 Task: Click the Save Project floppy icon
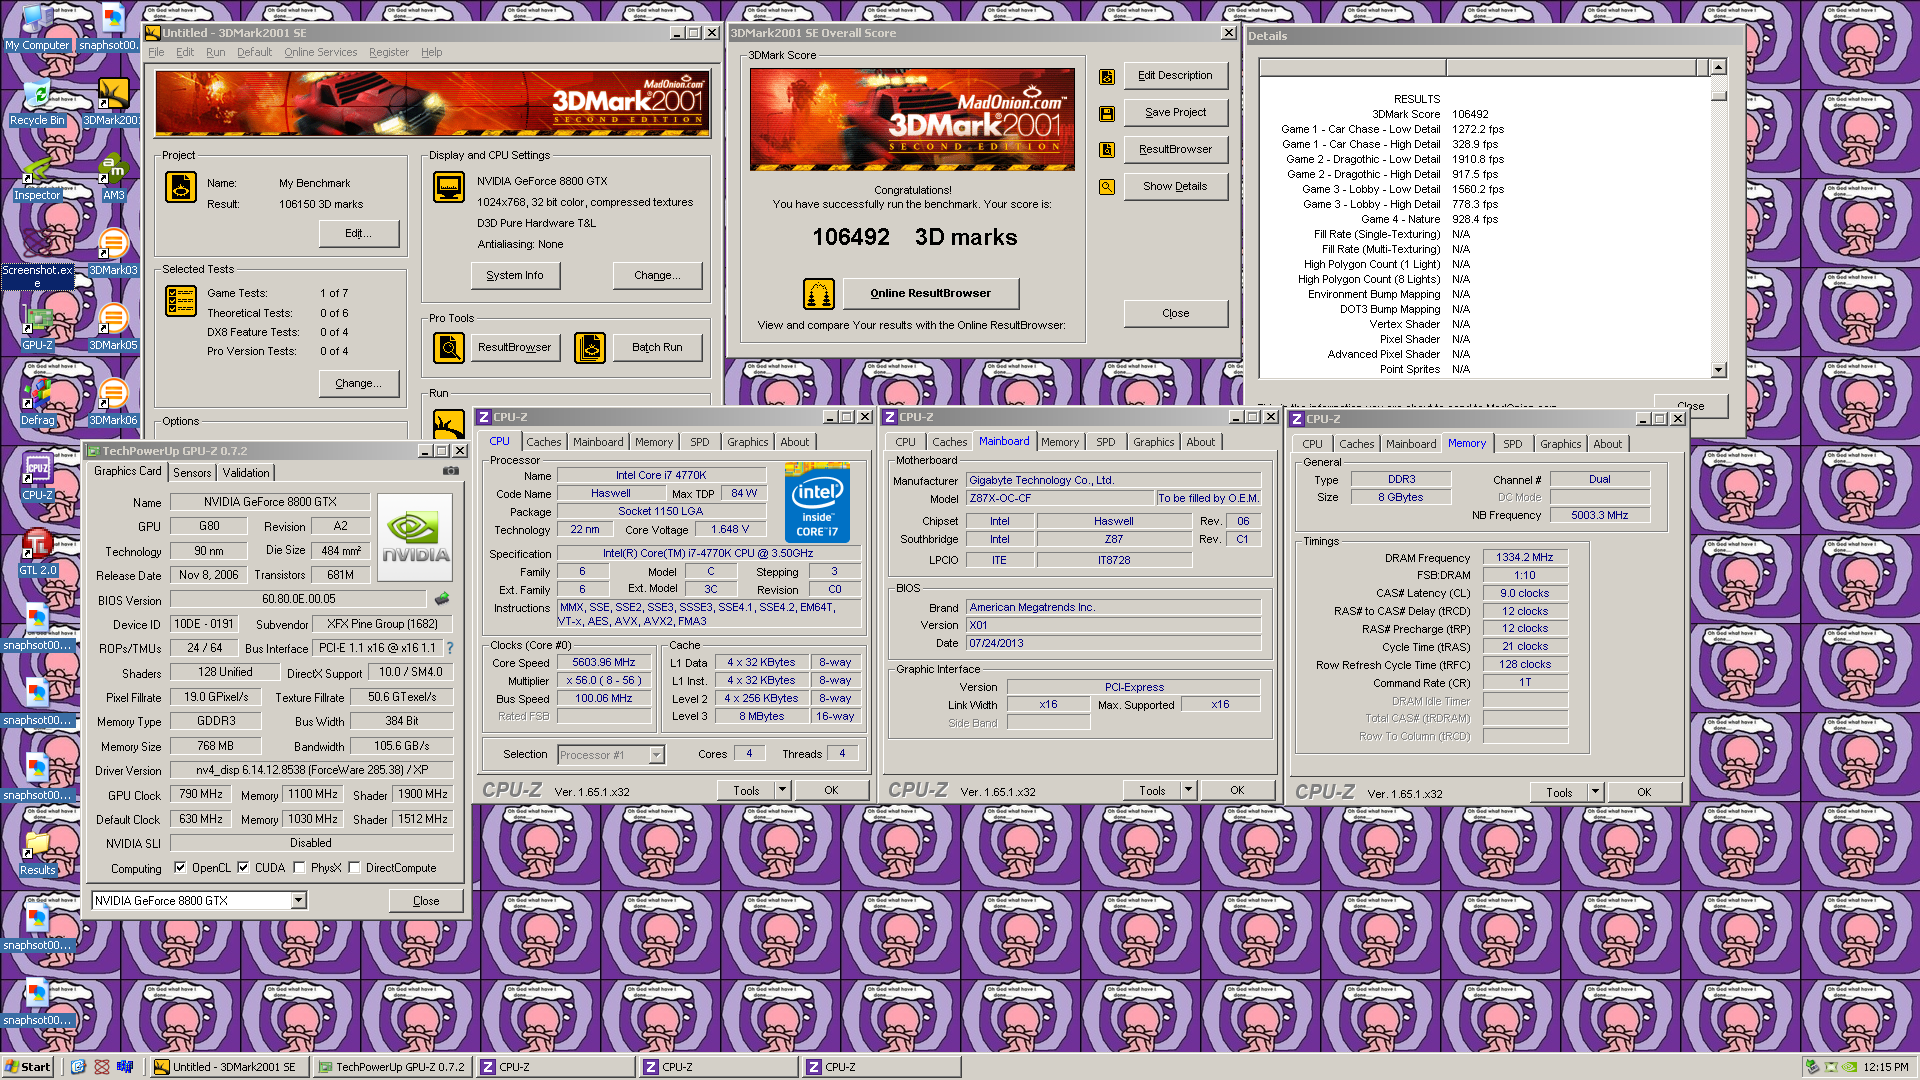(x=1107, y=113)
